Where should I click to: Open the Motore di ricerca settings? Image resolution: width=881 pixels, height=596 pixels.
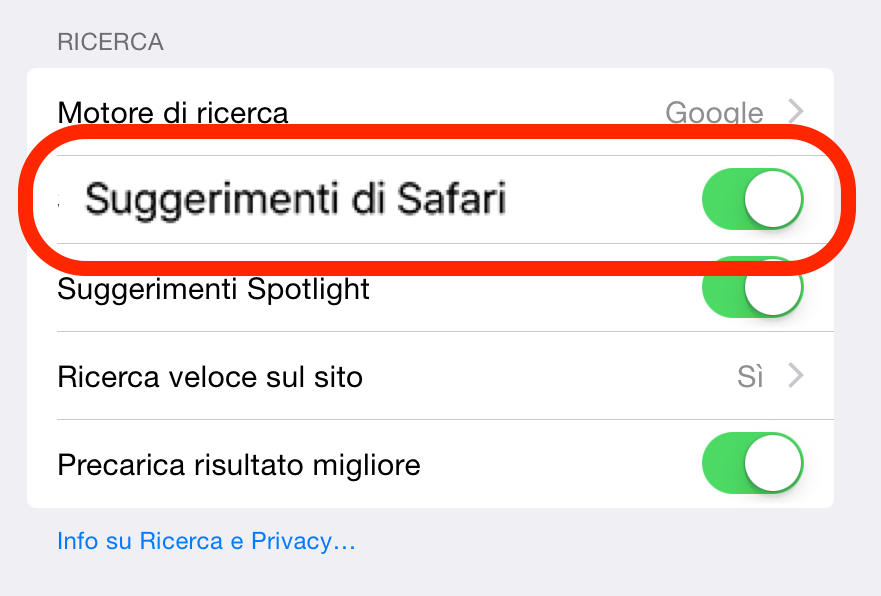point(430,113)
